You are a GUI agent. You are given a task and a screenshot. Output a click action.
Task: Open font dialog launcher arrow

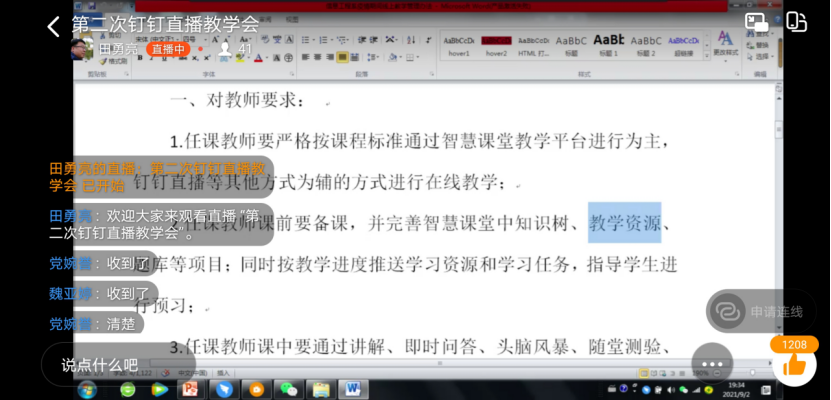(291, 75)
